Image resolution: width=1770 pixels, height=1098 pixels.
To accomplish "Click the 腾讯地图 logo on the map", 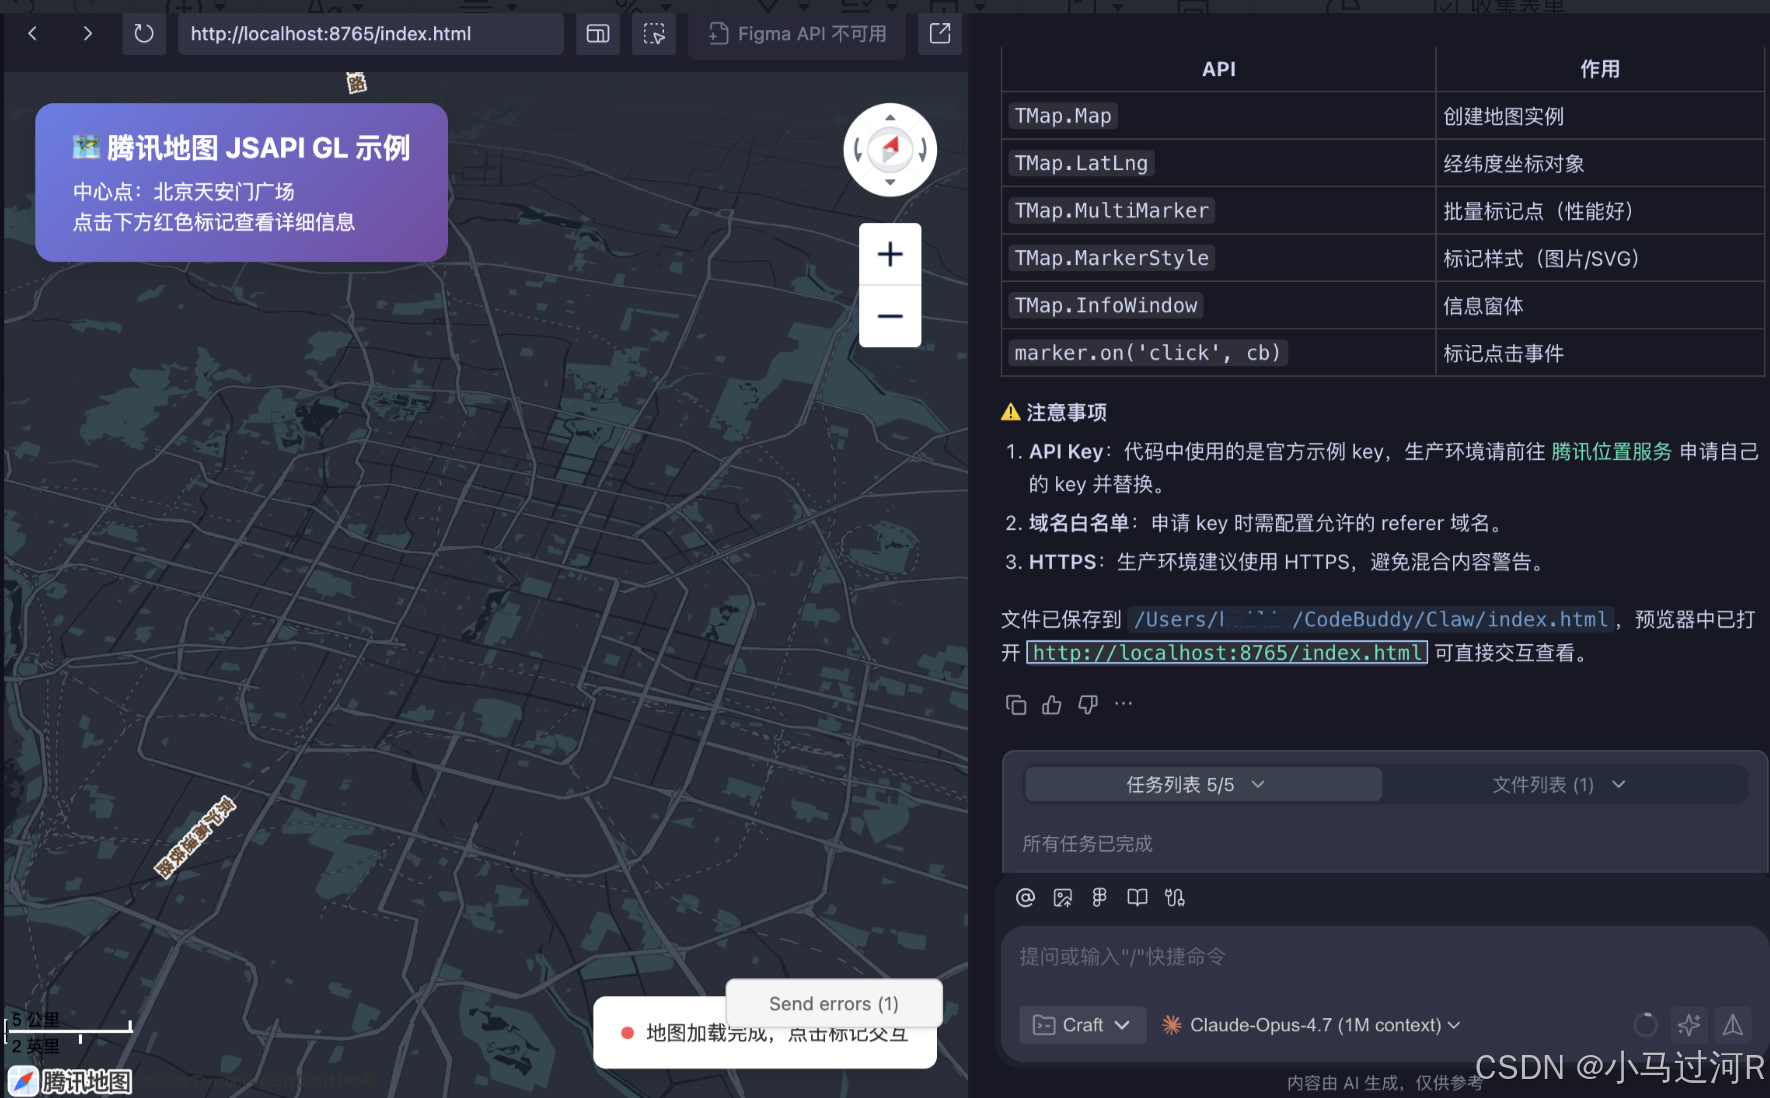I will click(70, 1081).
